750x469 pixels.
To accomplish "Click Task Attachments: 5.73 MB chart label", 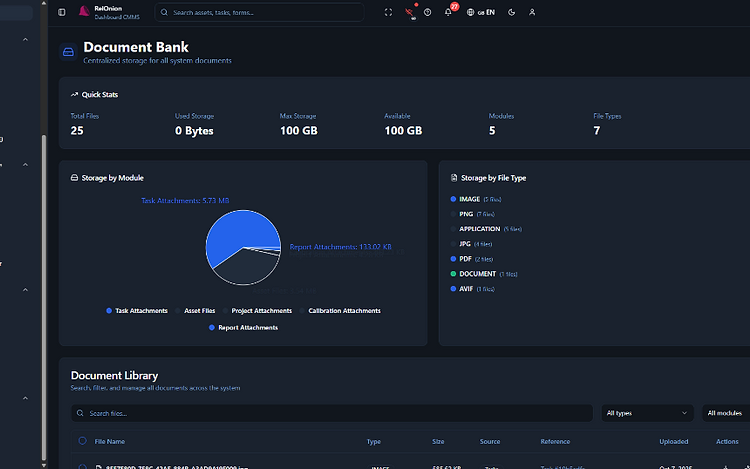I will point(185,201).
